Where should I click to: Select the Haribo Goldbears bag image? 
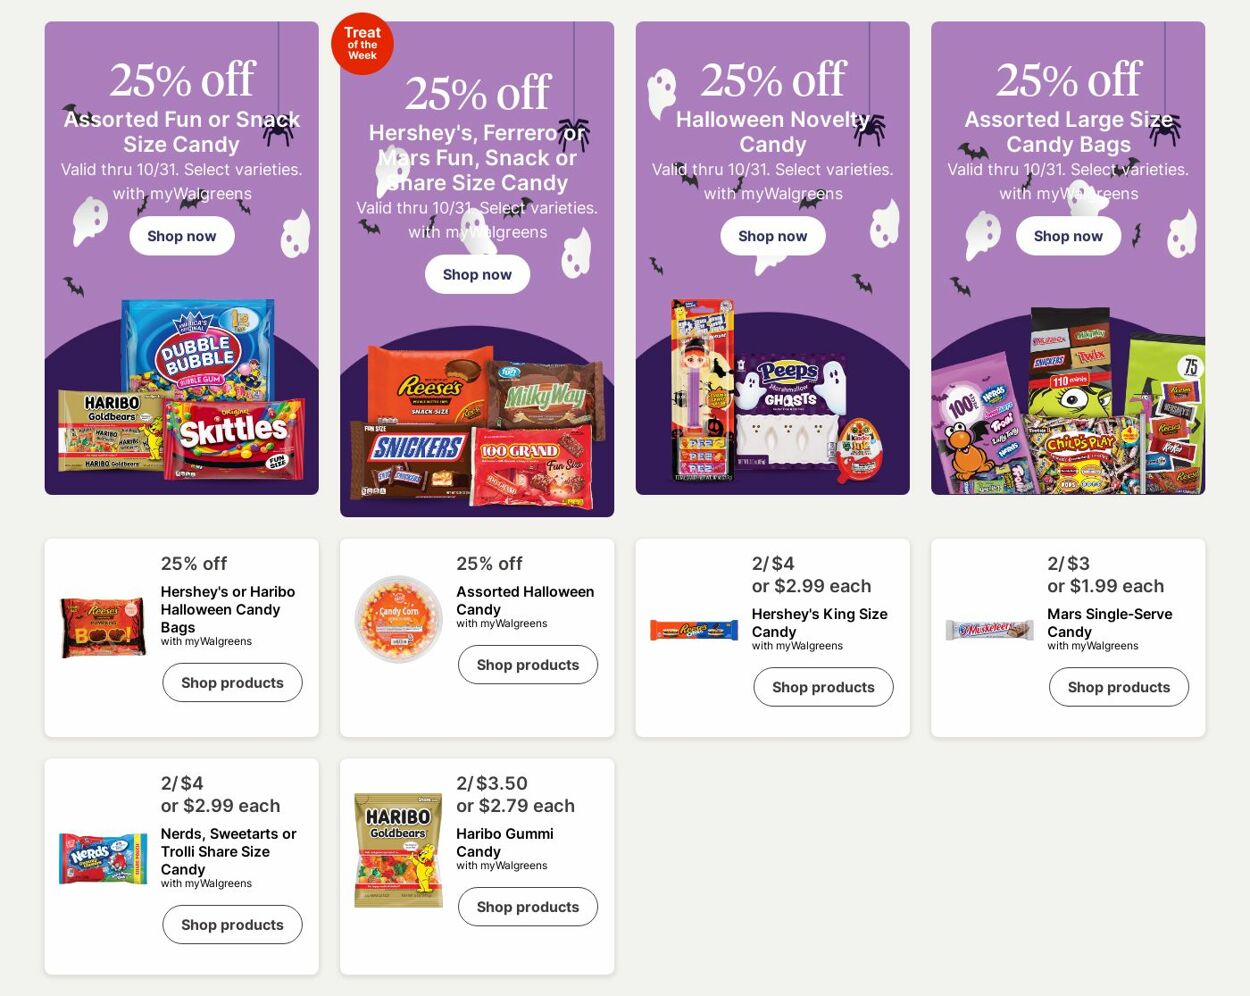[398, 851]
